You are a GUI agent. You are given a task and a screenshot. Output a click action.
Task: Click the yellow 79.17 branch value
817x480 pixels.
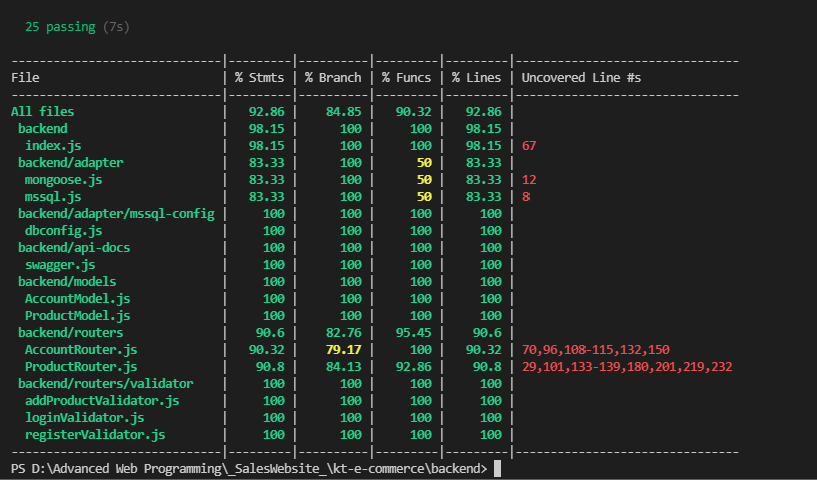coord(343,350)
